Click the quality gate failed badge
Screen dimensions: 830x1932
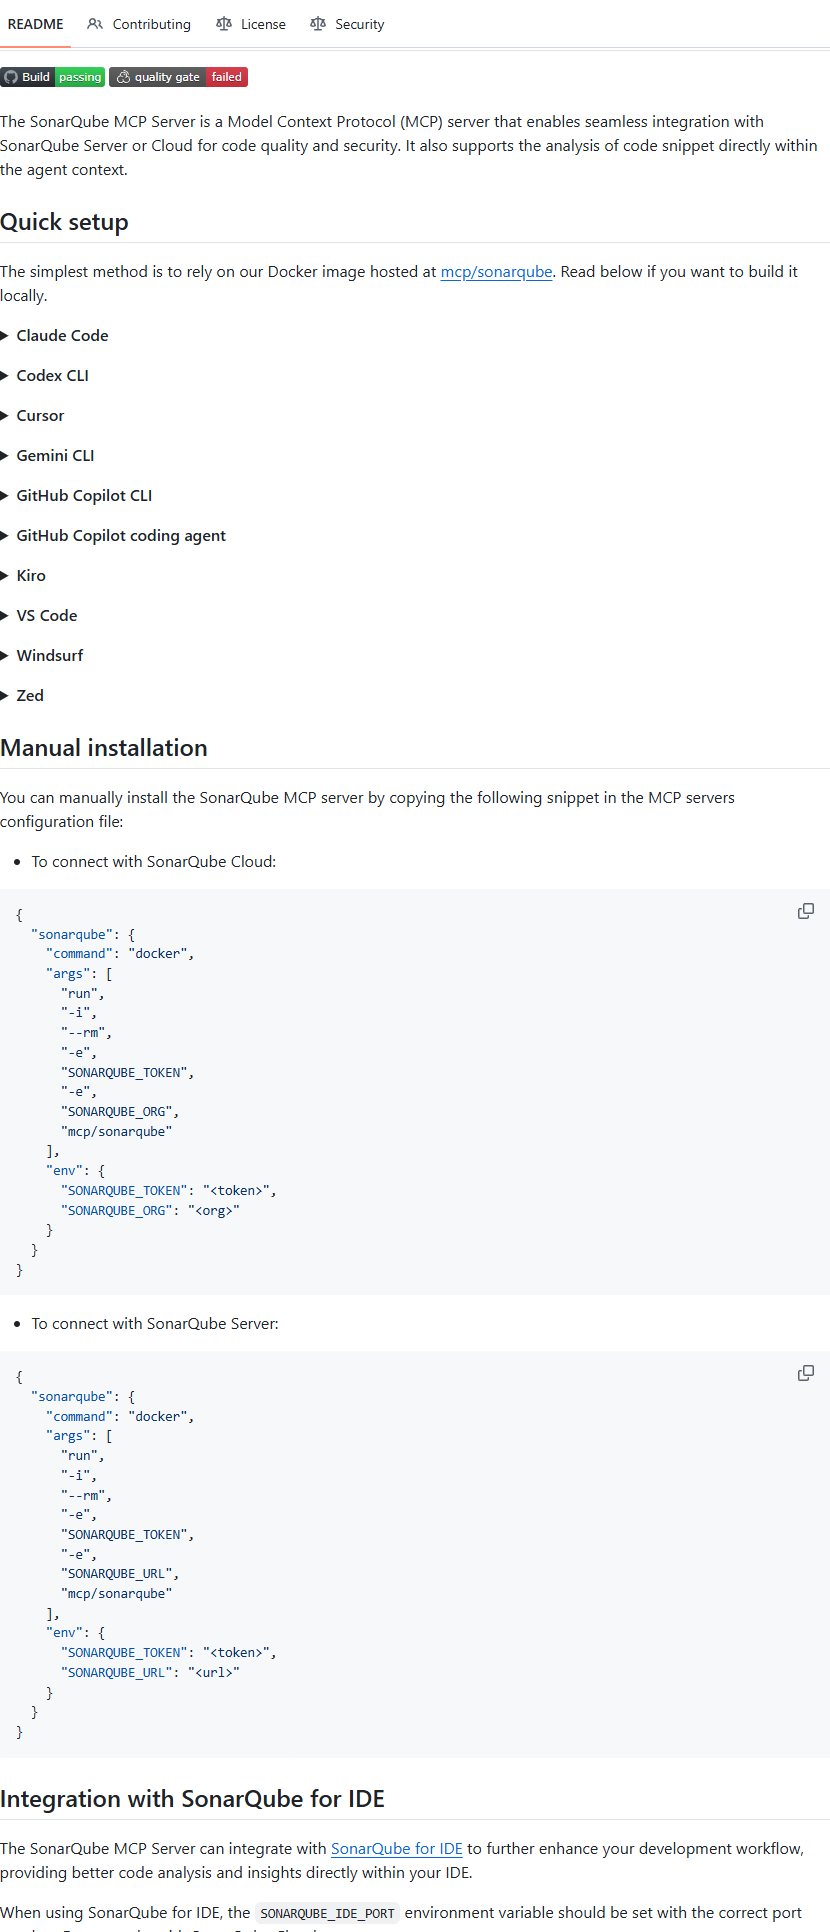tap(178, 77)
